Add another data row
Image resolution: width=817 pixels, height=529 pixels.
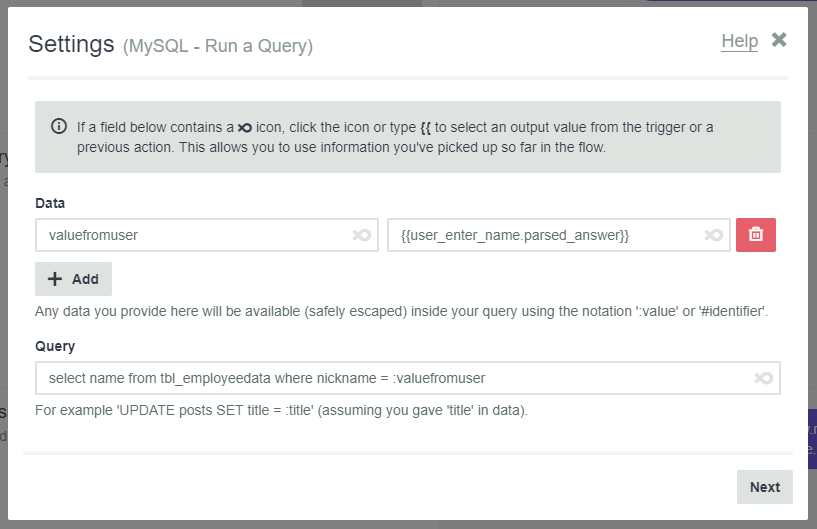pos(73,279)
